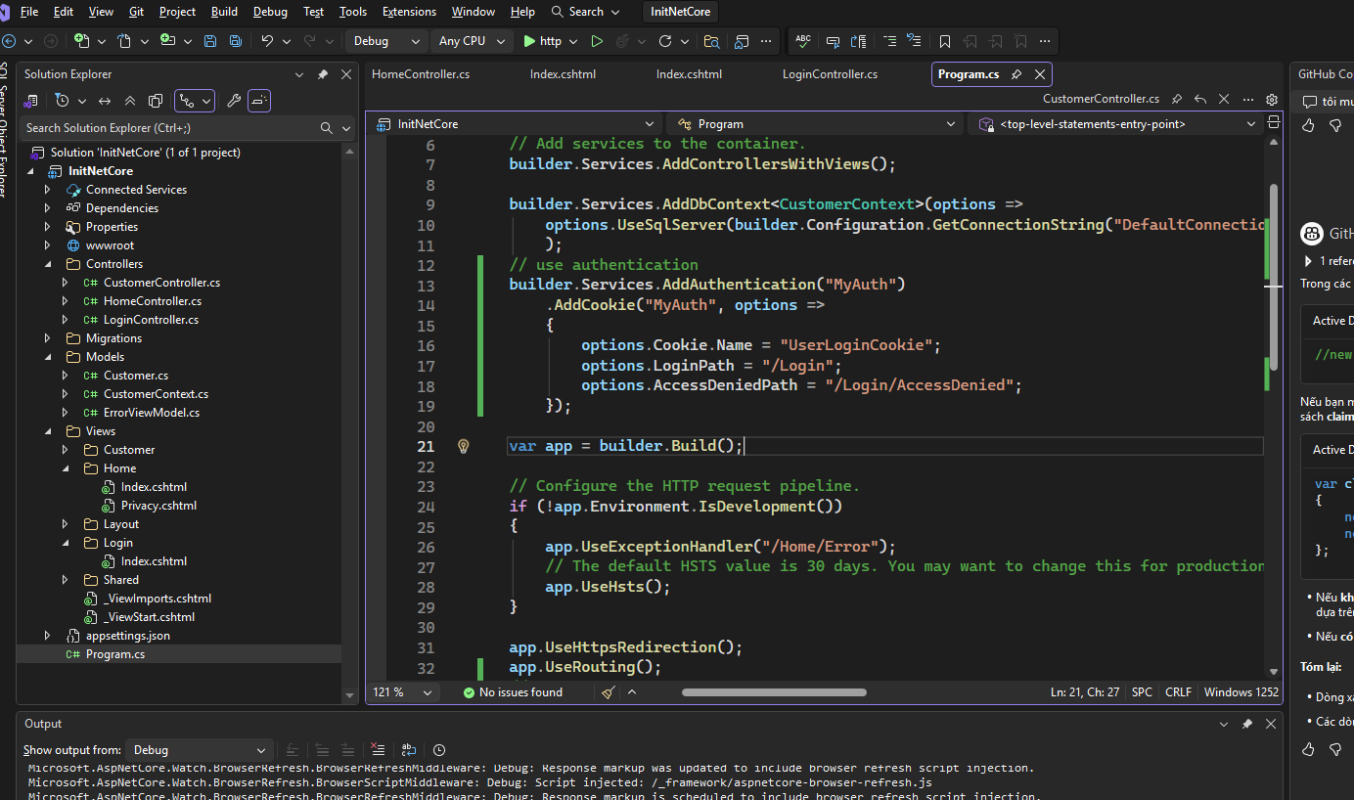
Task: Expand the Migrations folder node
Action: [47, 339]
